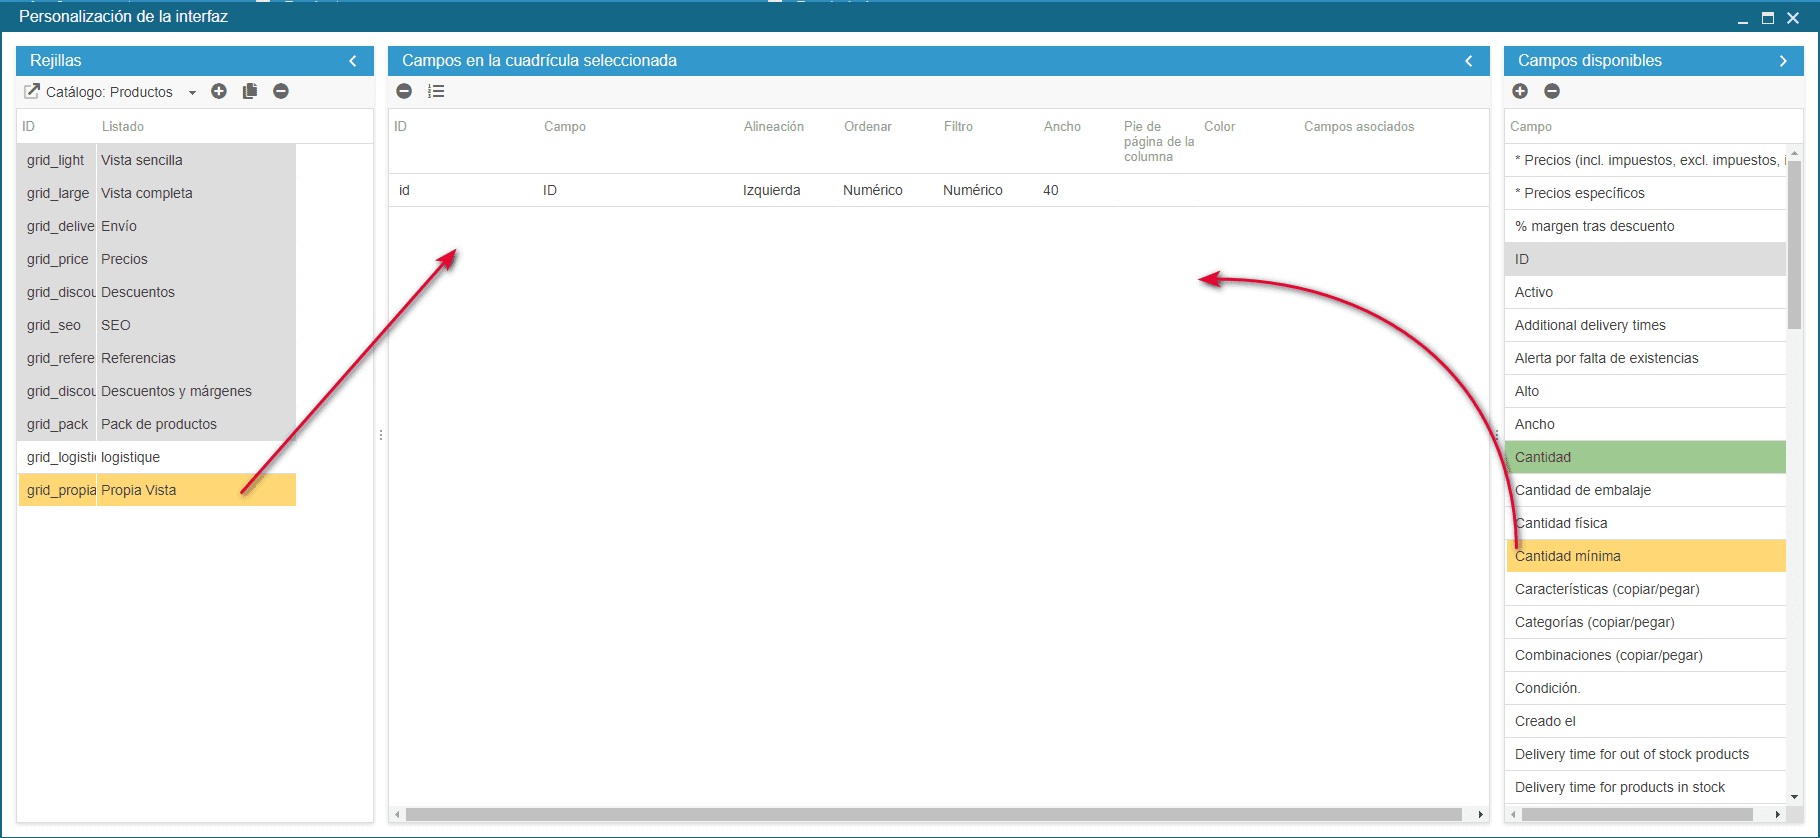This screenshot has height=838, width=1820.
Task: Collapse the Campos en la cuadrícula seleccionada panel
Action: (x=1469, y=61)
